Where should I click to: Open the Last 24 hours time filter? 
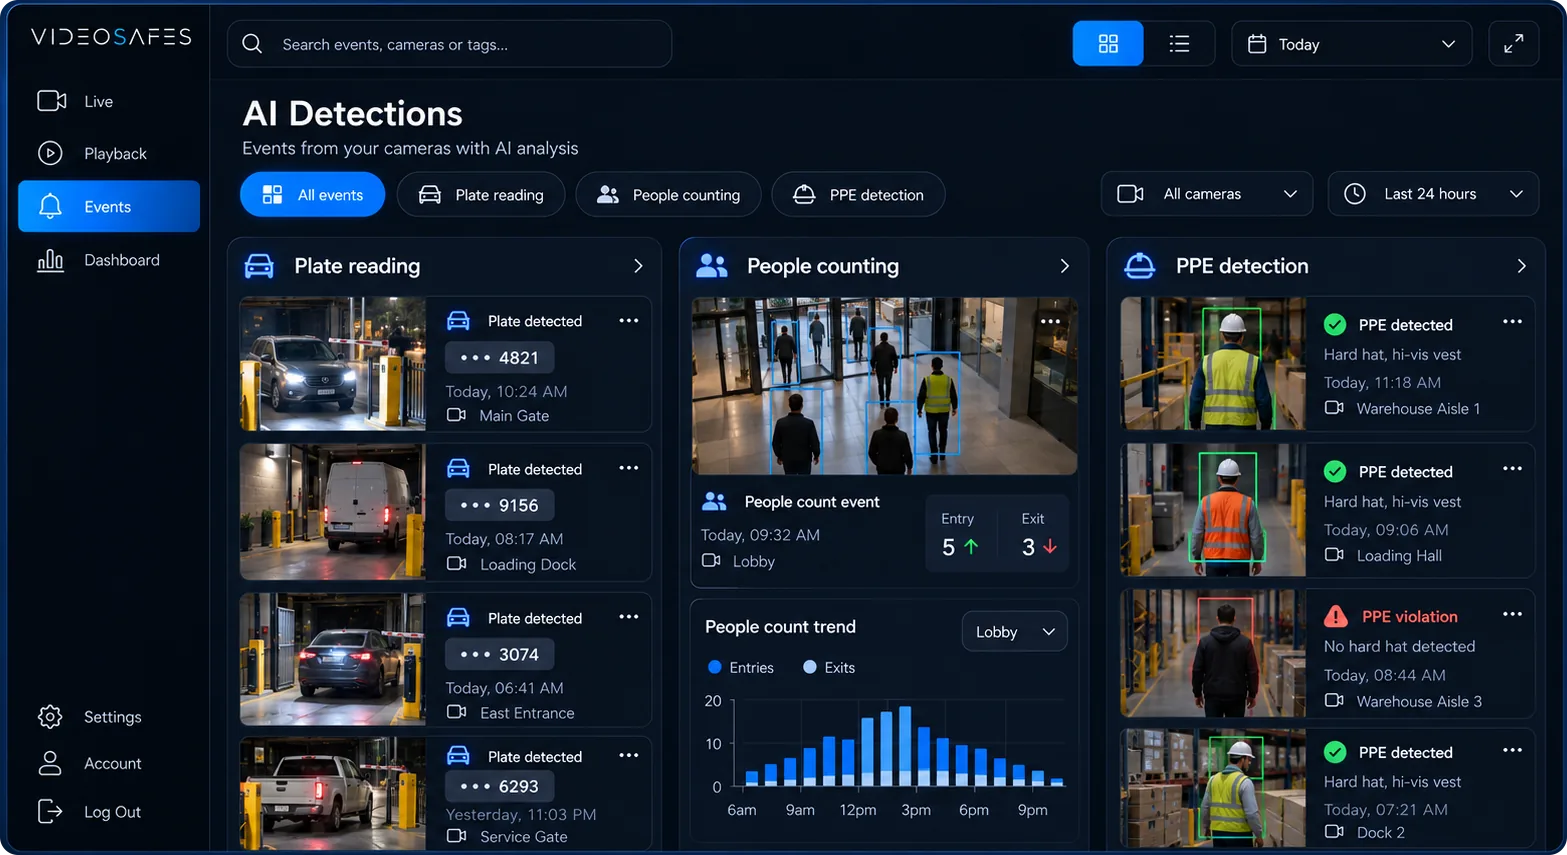tap(1433, 194)
